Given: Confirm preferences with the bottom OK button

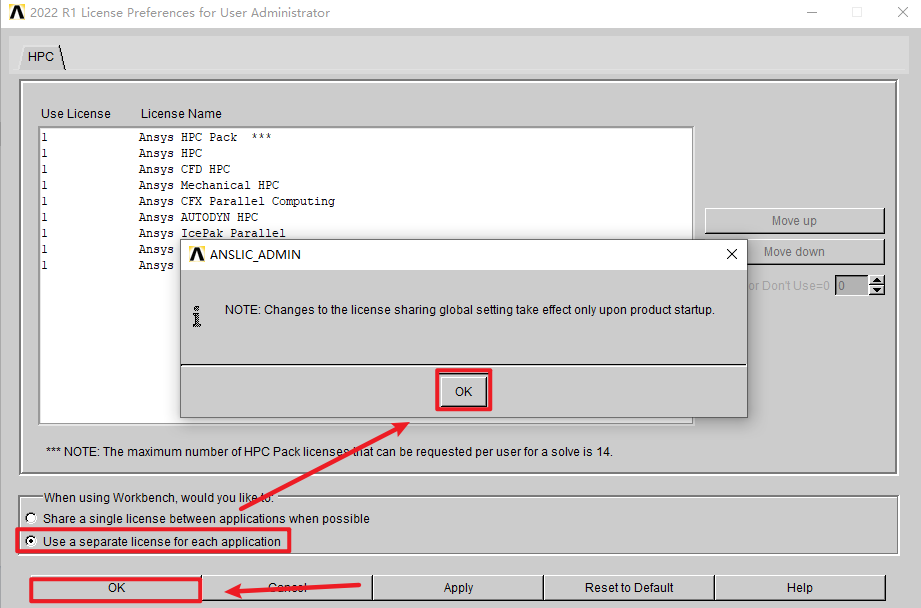Looking at the screenshot, I should [x=116, y=588].
